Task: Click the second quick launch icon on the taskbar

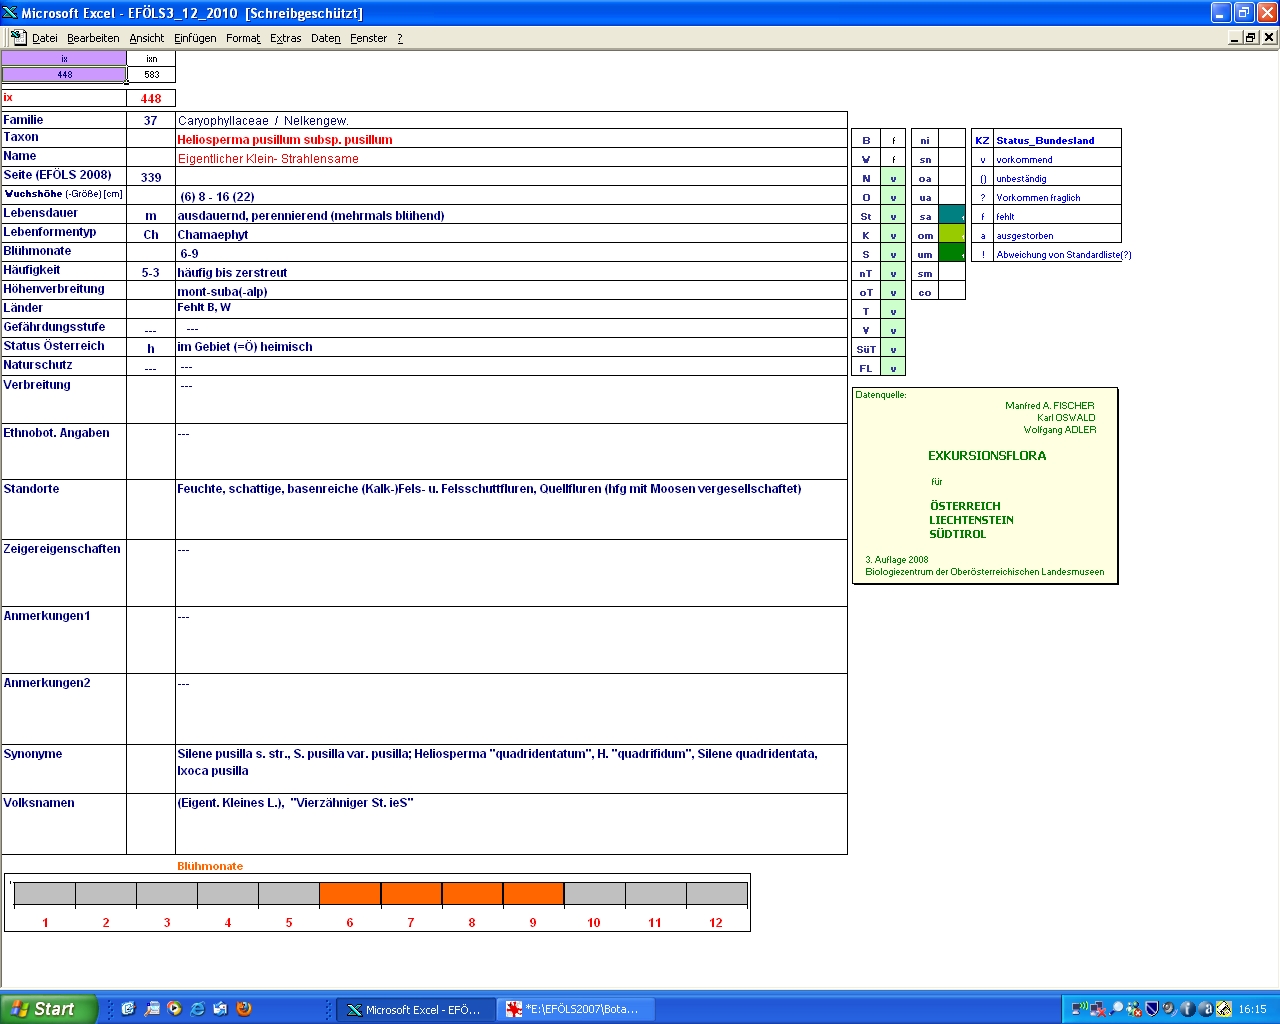Action: click(152, 1009)
